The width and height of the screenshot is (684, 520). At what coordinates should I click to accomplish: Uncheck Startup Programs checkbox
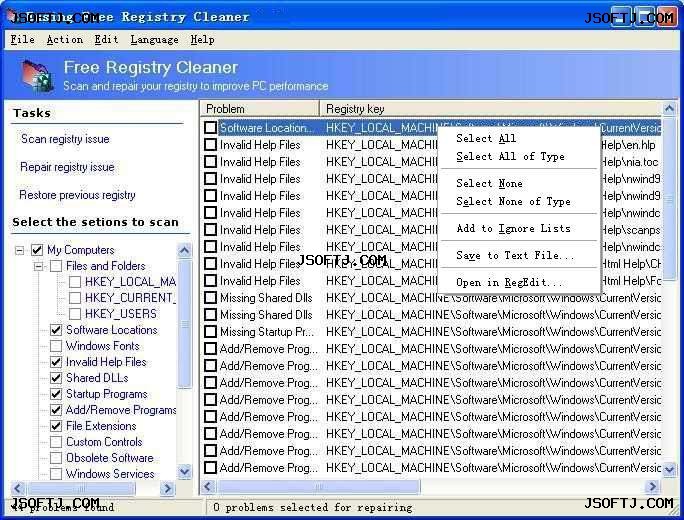pyautogui.click(x=56, y=394)
